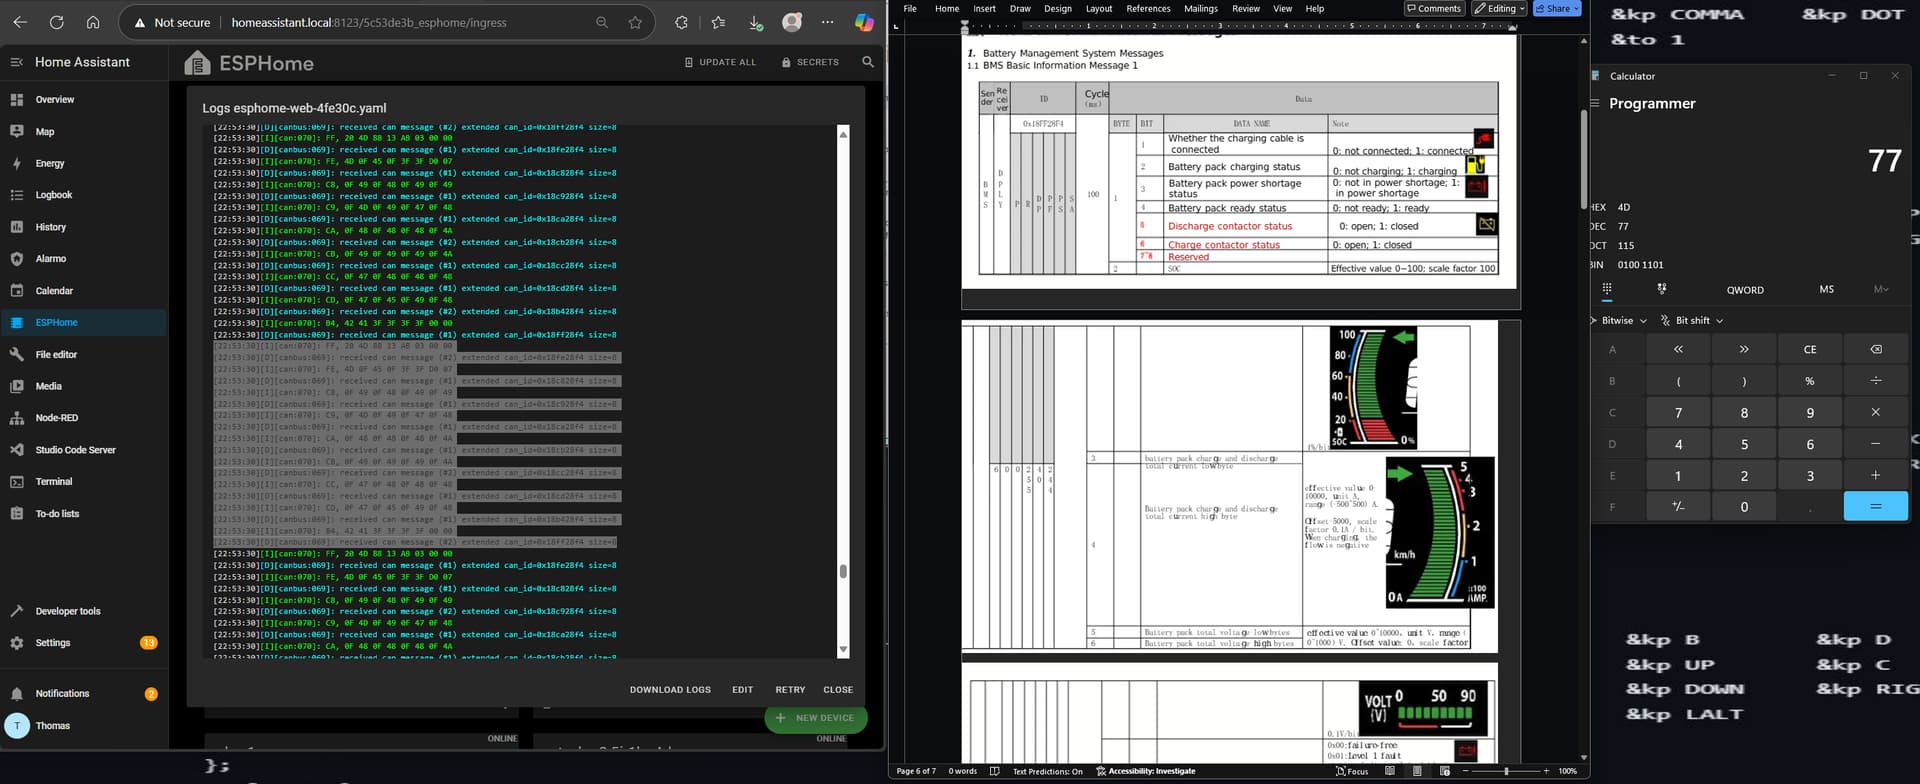Open Node-RED from the Home Assistant sidebar
The image size is (1920, 784).
click(56, 418)
